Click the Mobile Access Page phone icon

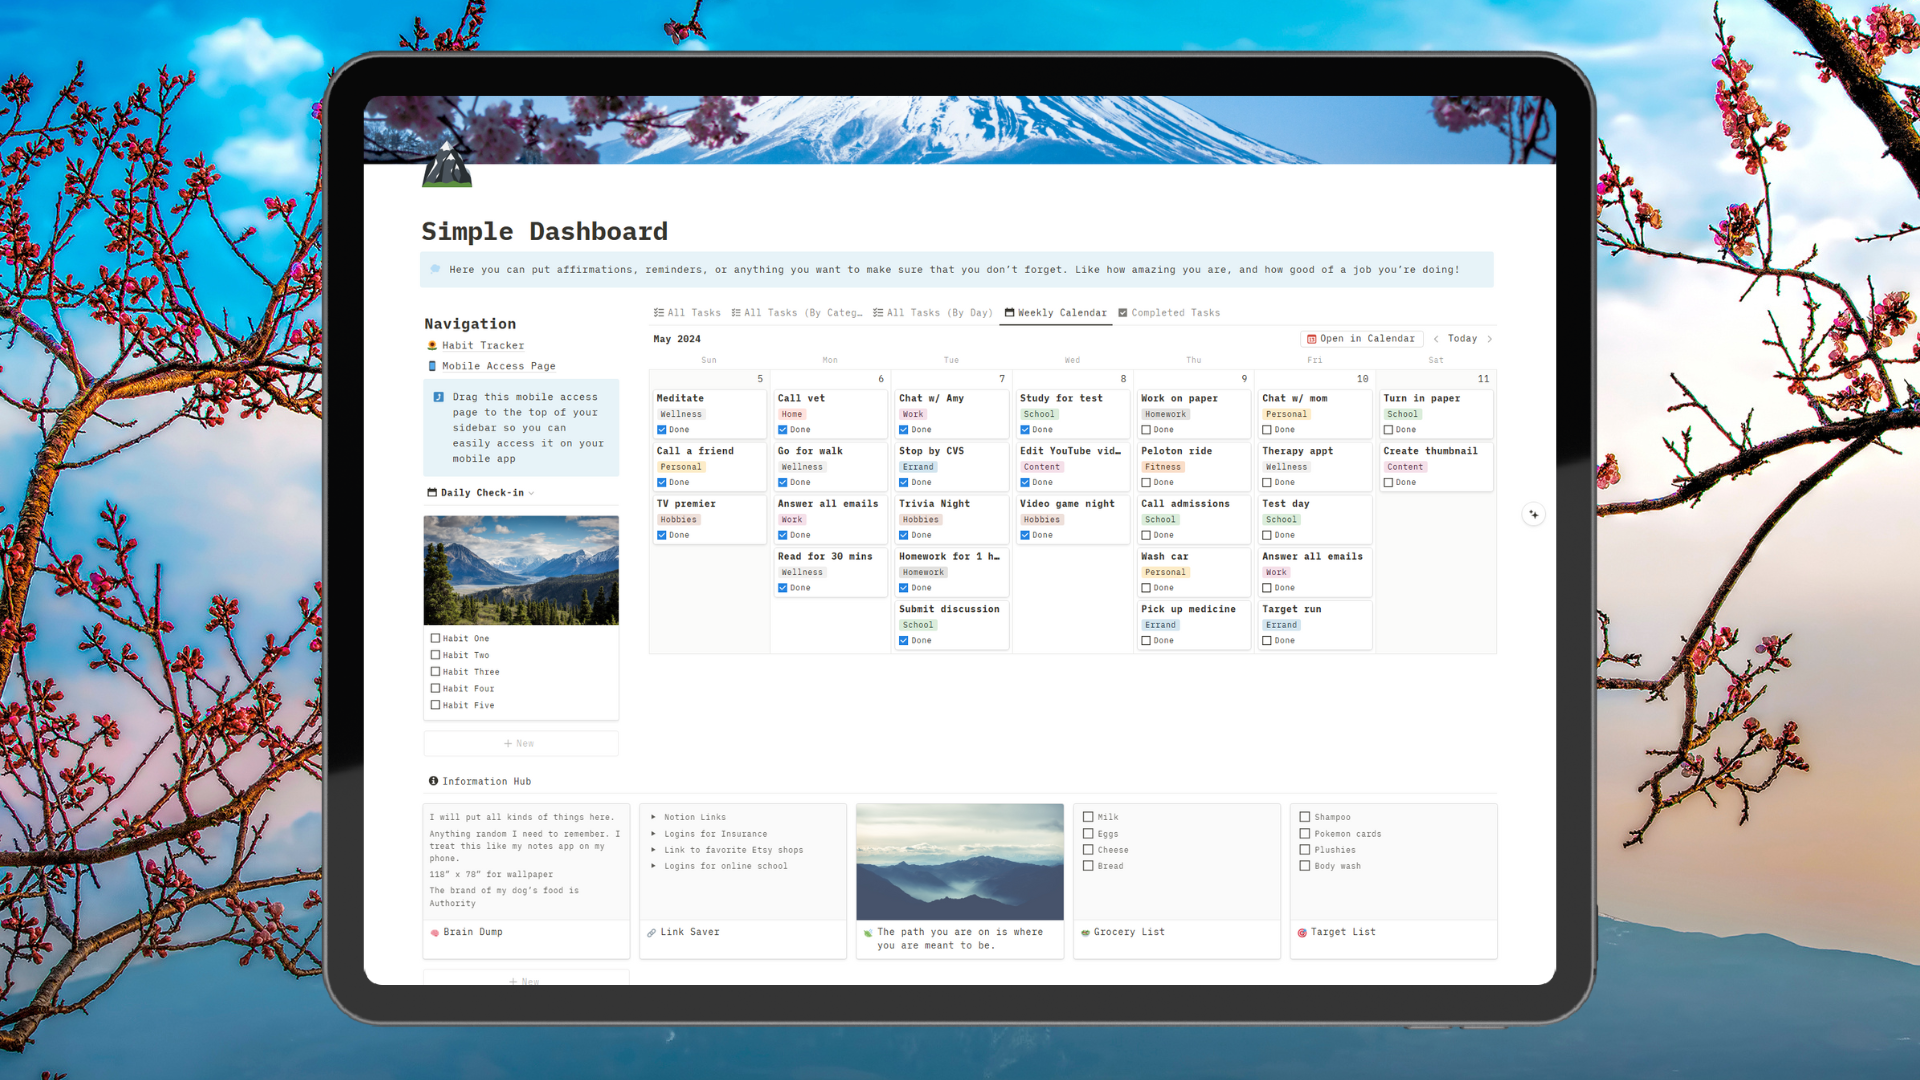point(433,366)
